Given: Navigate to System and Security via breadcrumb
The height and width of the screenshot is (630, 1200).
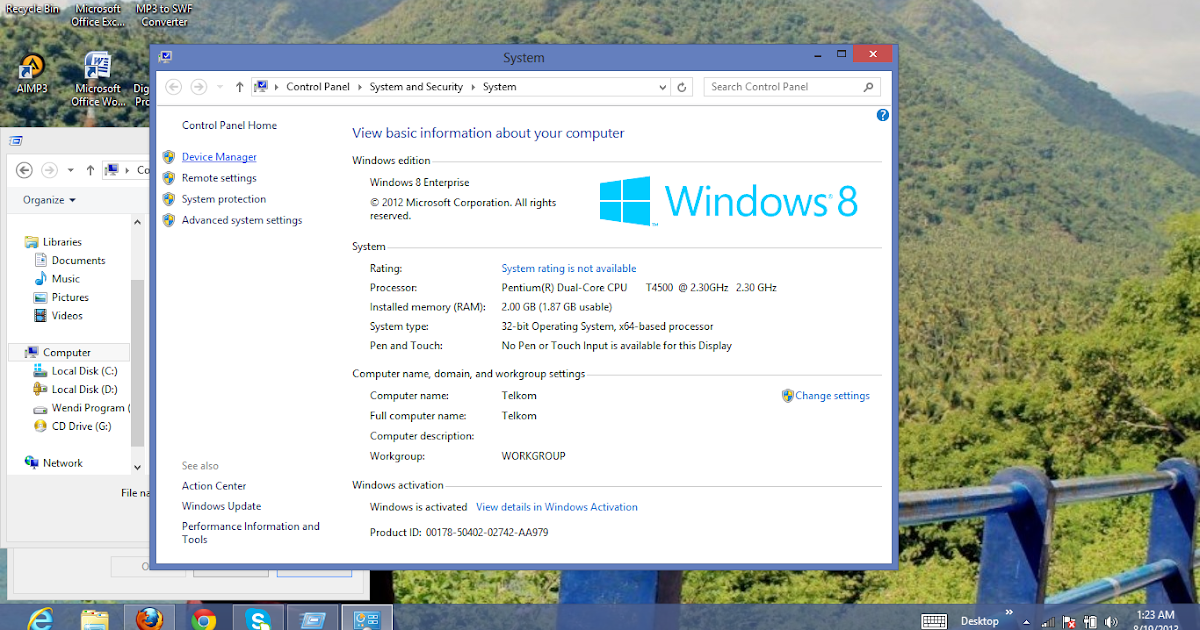Looking at the screenshot, I should coord(416,86).
